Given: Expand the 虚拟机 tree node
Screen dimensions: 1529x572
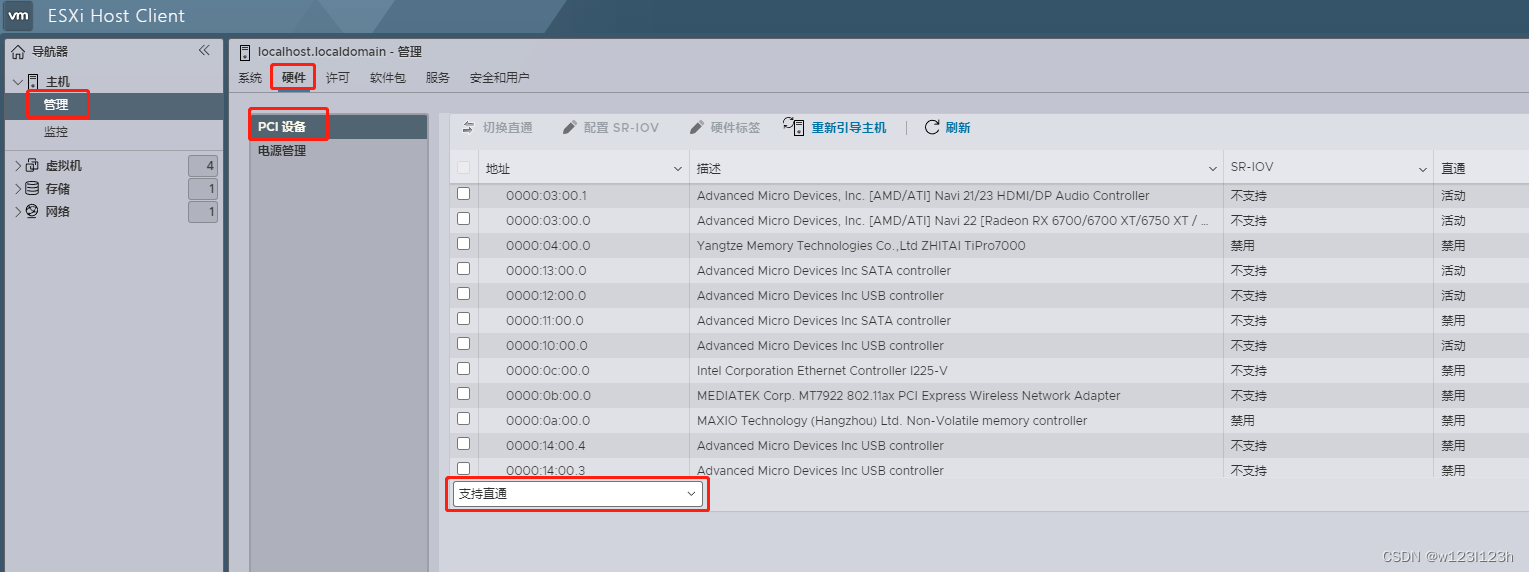Looking at the screenshot, I should (x=18, y=166).
